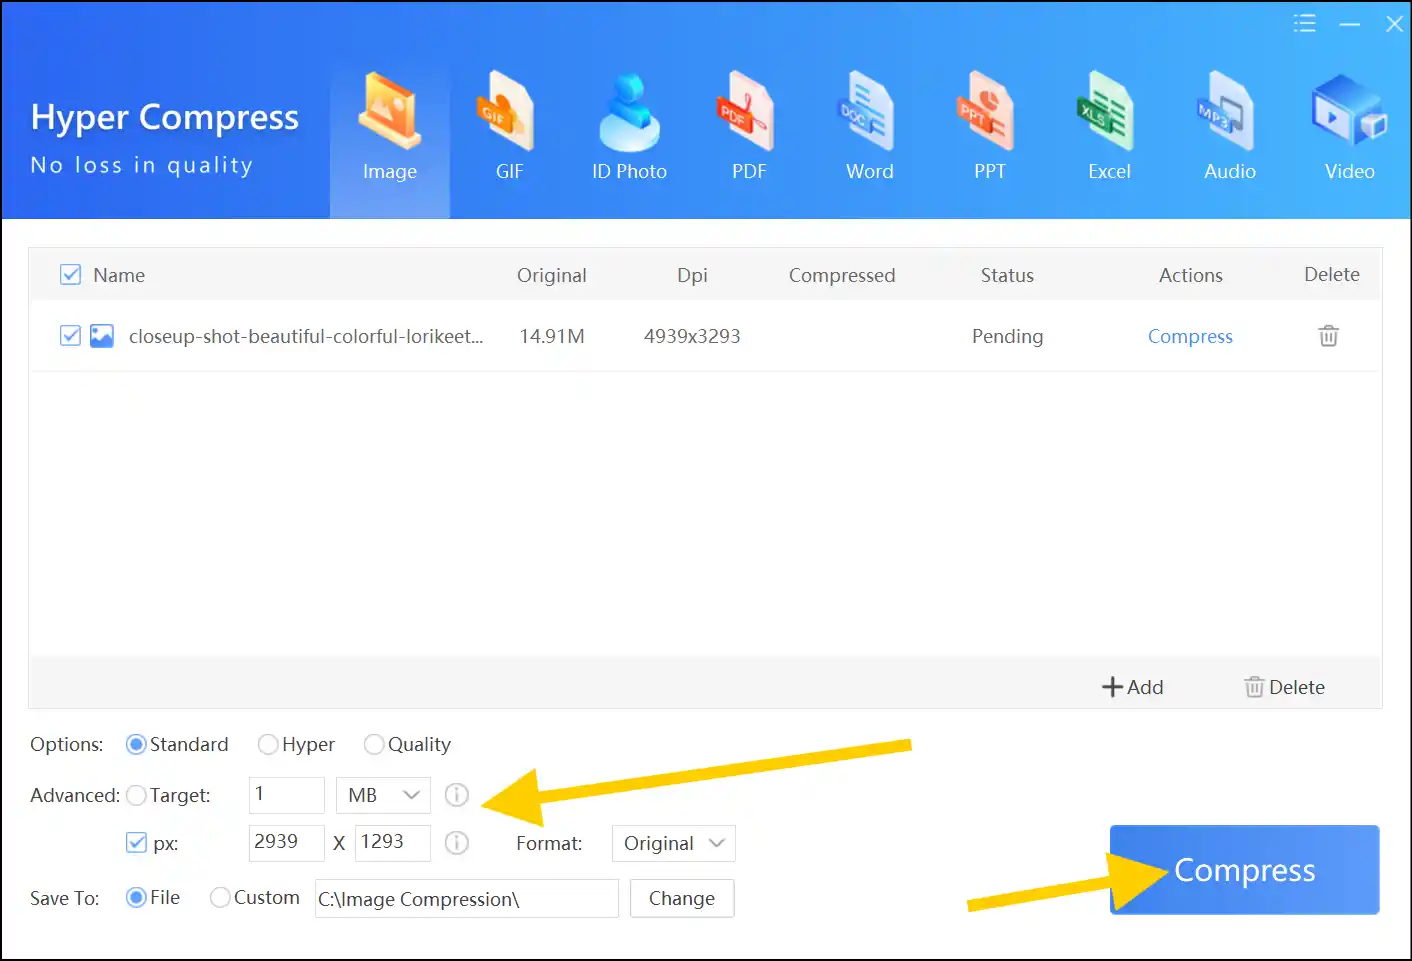Show info about px dimensions option
This screenshot has height=961, width=1412.
click(x=456, y=843)
